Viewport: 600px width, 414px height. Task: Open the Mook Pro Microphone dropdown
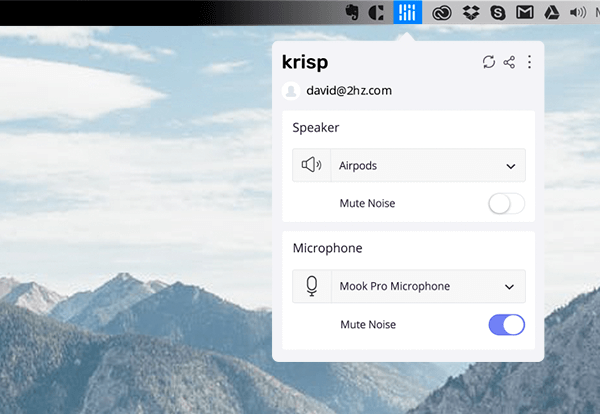coord(409,286)
